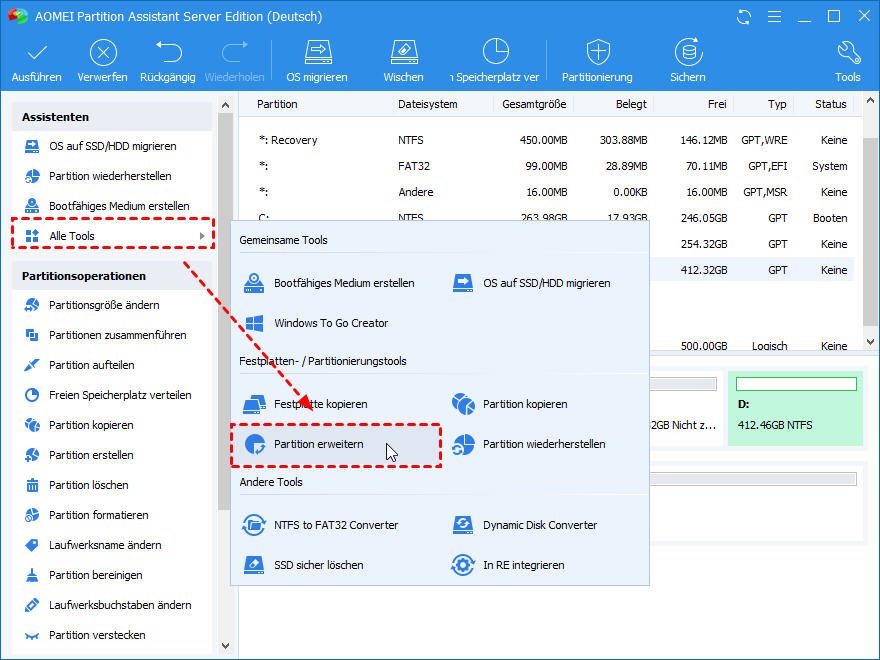Select Festplatte kopieren in the popup menu
This screenshot has height=660, width=880.
[320, 404]
